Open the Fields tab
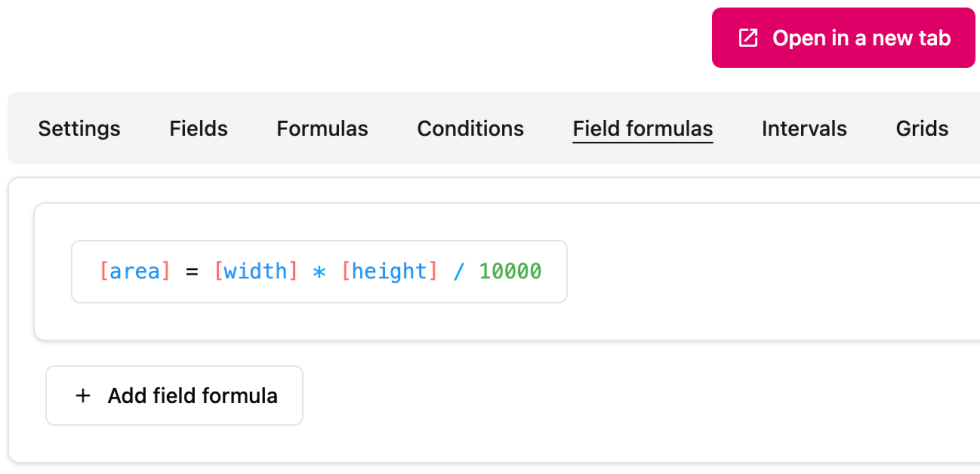Screen dimensions: 980x474 (x=198, y=129)
